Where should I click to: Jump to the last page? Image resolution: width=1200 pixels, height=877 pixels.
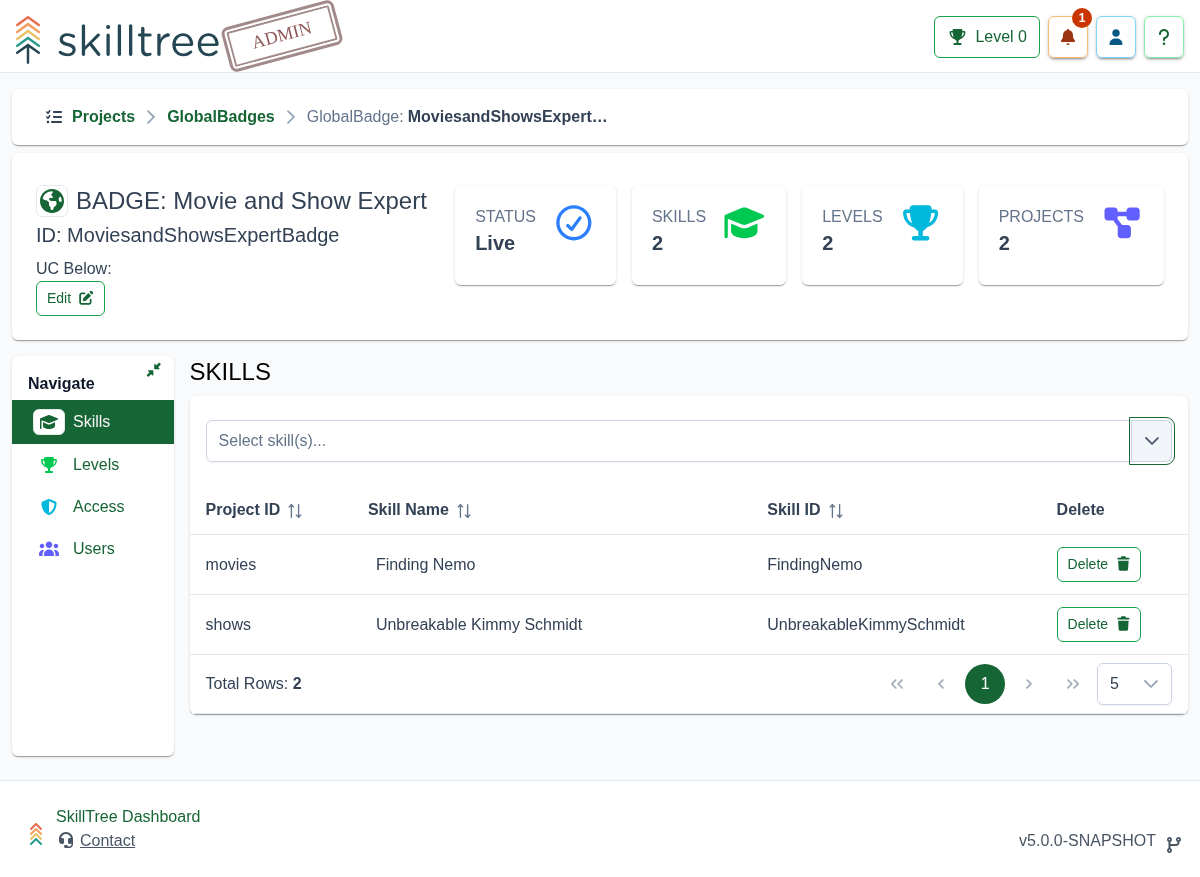click(1073, 684)
